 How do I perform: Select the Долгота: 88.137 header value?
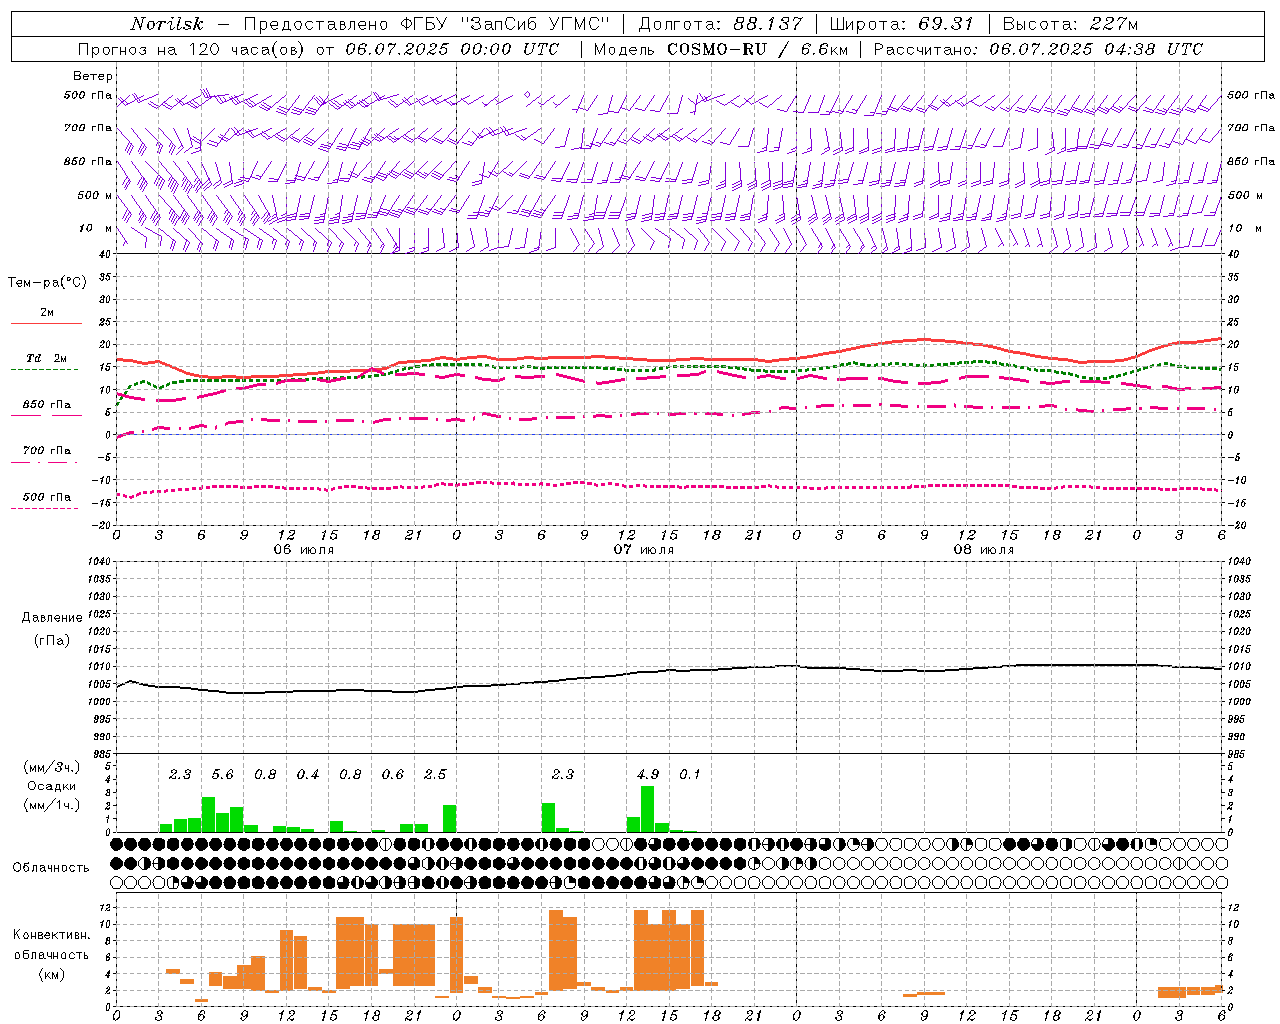point(720,24)
